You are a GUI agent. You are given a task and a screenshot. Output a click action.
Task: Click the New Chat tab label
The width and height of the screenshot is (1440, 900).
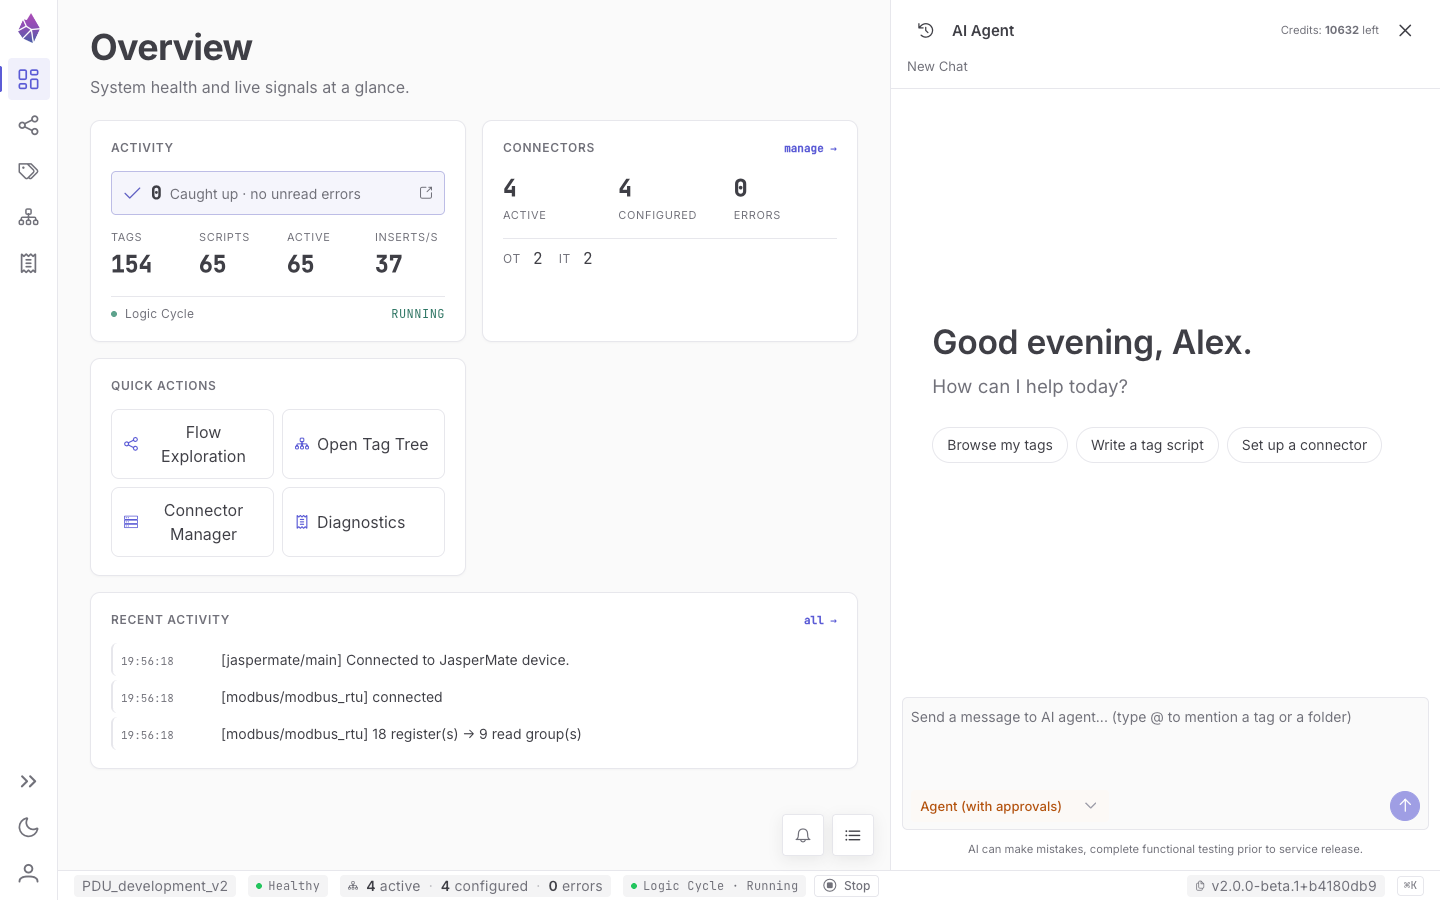click(x=937, y=66)
